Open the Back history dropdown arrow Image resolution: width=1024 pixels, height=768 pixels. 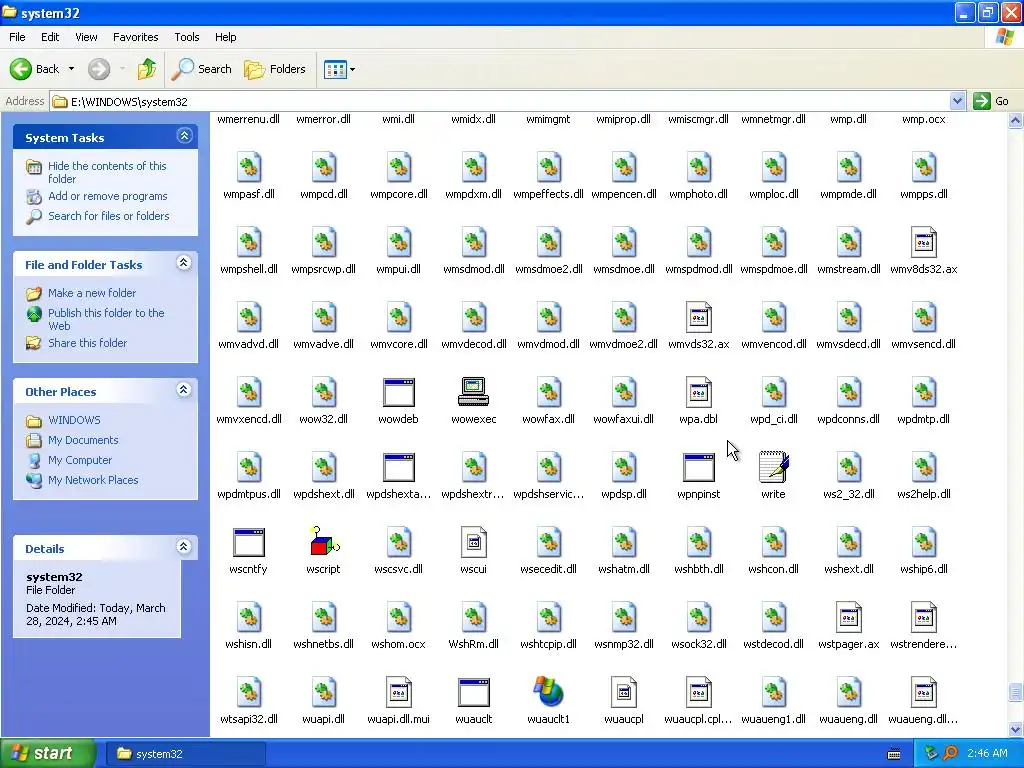[71, 69]
